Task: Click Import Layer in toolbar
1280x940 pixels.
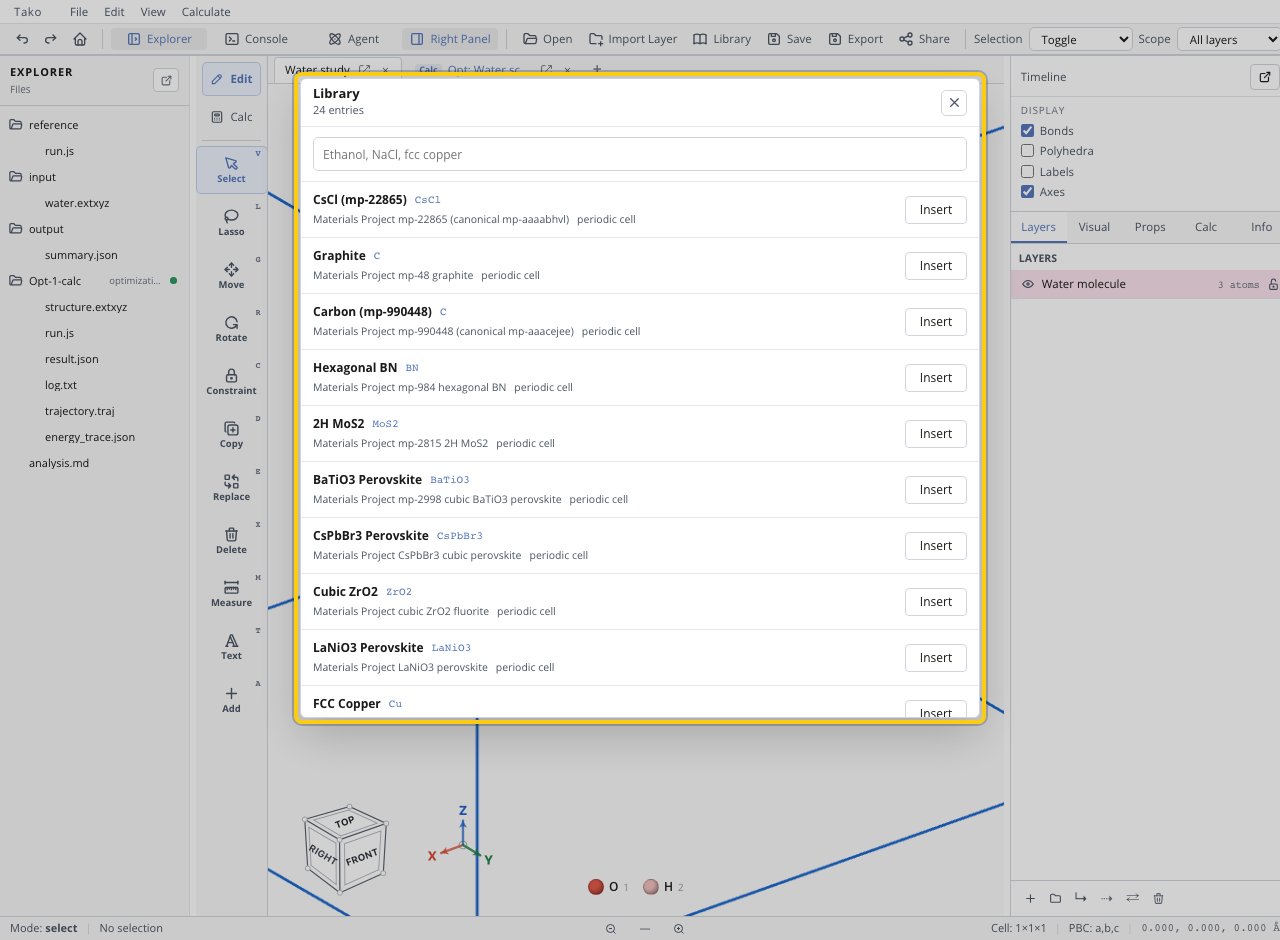Action: (x=633, y=39)
